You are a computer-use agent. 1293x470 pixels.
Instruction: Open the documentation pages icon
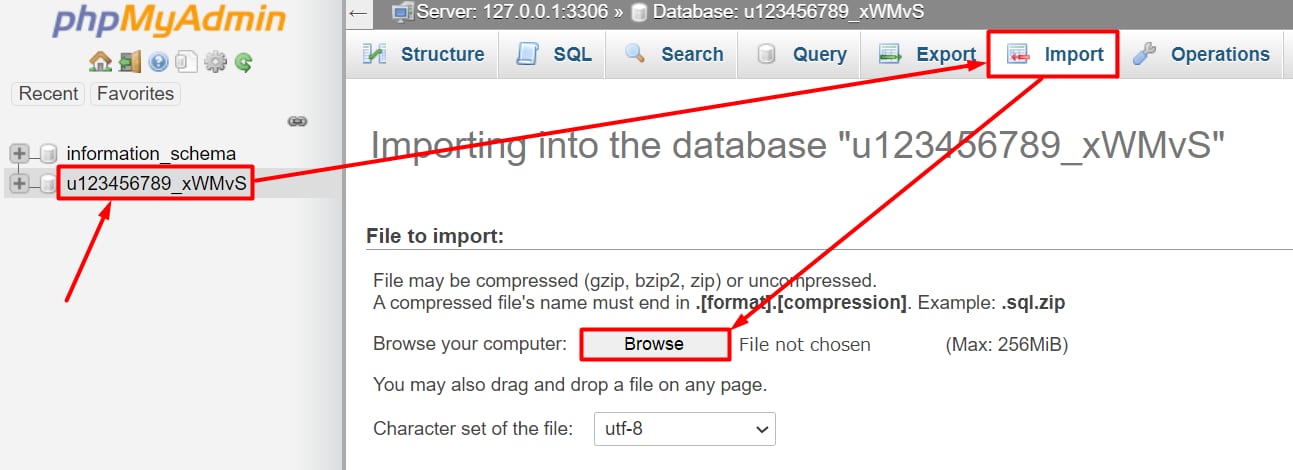(x=186, y=62)
